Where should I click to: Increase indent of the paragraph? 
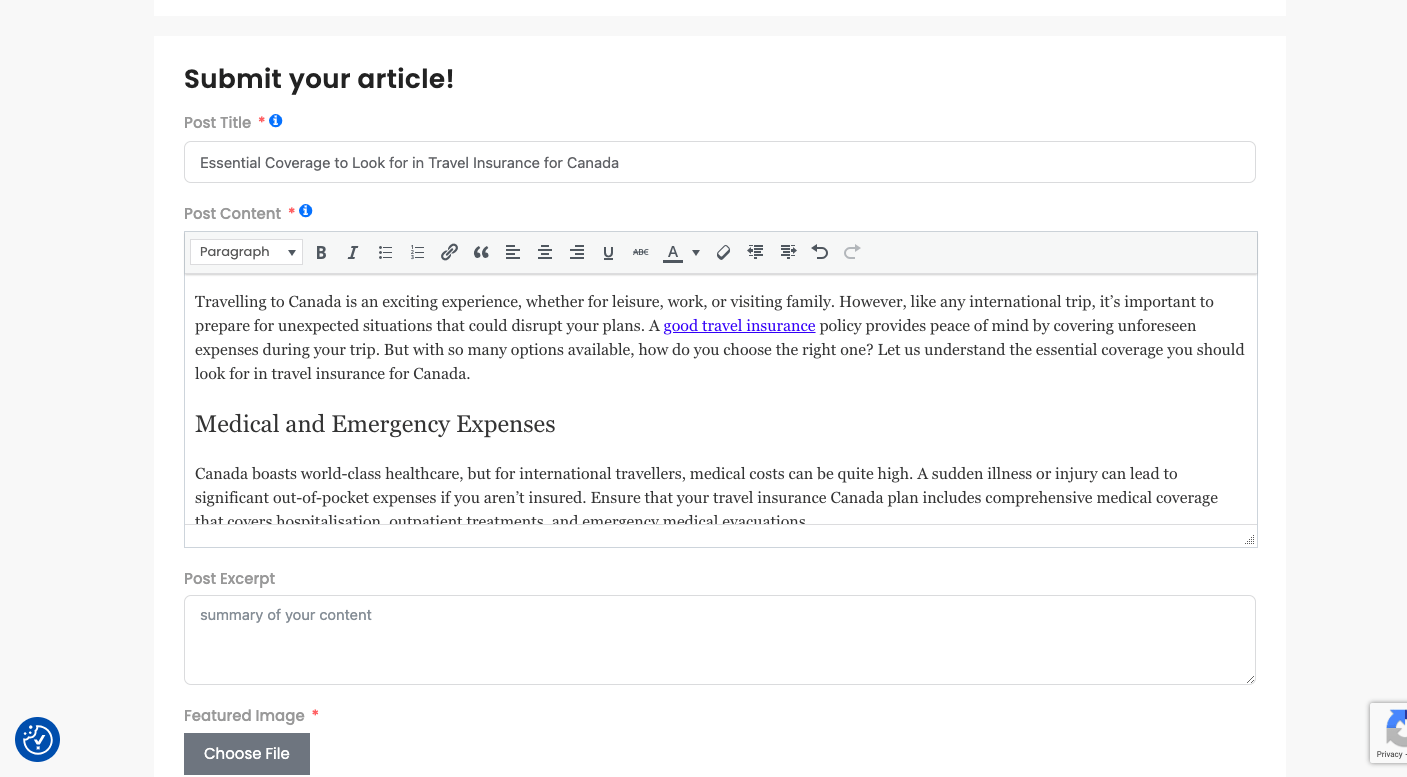click(788, 252)
